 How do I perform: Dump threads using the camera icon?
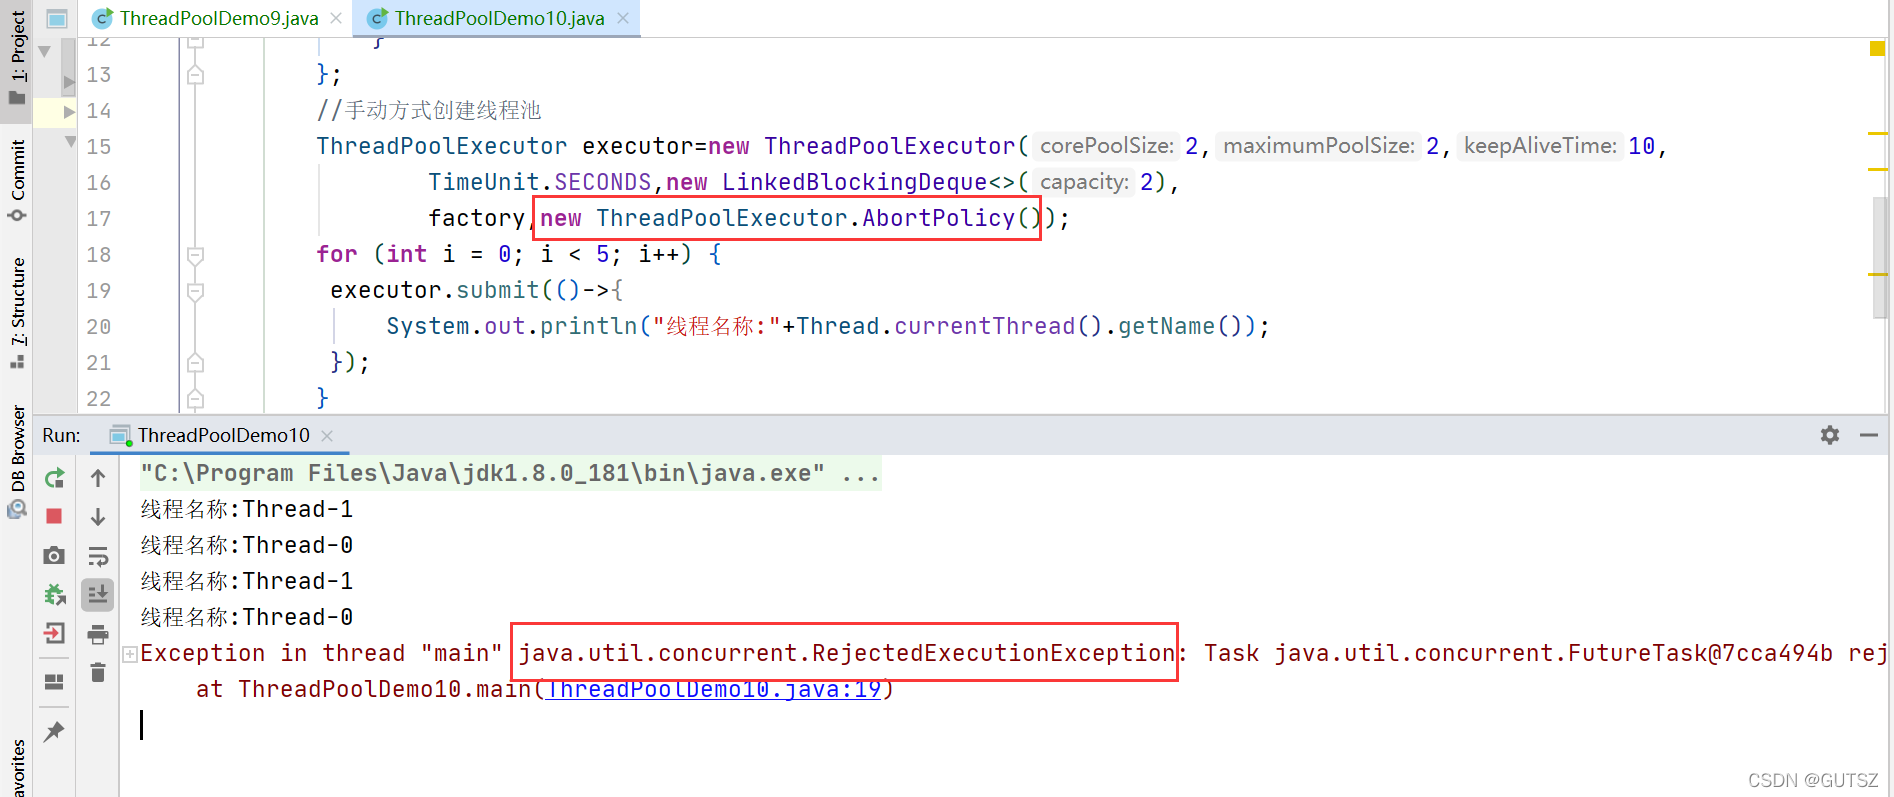(55, 555)
